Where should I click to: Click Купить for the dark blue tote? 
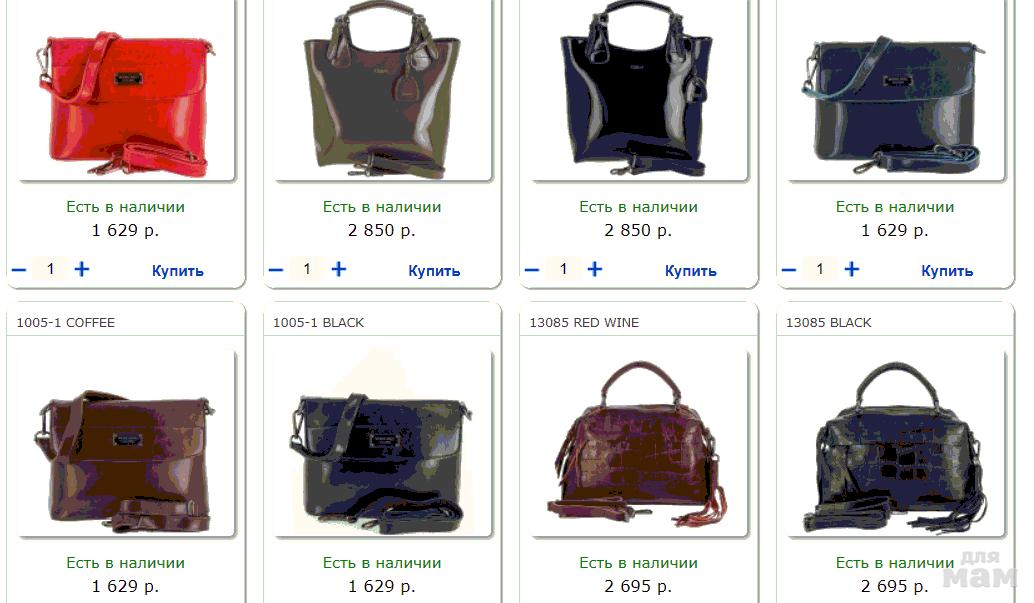coord(690,270)
